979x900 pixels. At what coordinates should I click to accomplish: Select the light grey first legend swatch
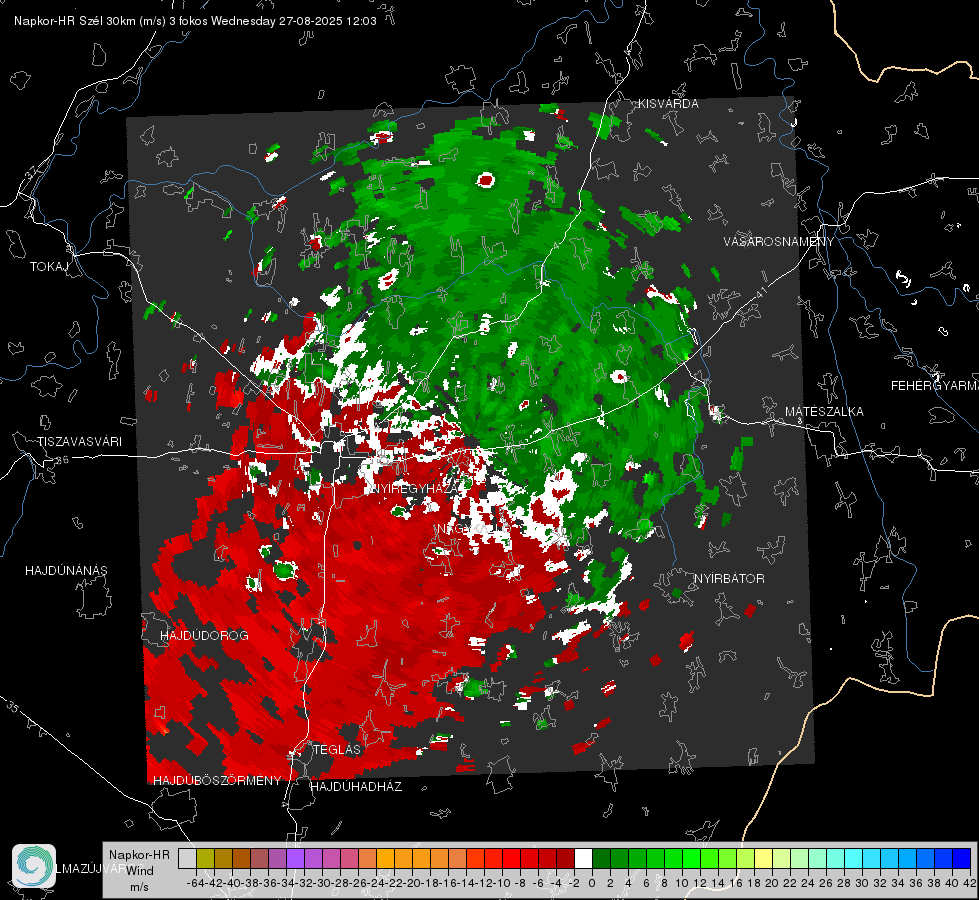pyautogui.click(x=187, y=858)
